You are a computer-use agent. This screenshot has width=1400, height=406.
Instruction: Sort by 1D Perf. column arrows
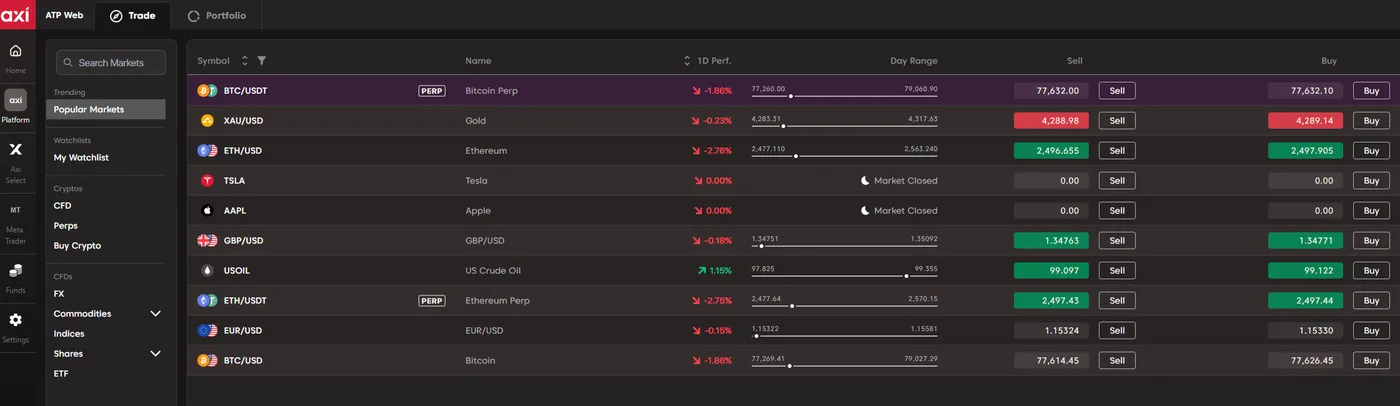[687, 61]
